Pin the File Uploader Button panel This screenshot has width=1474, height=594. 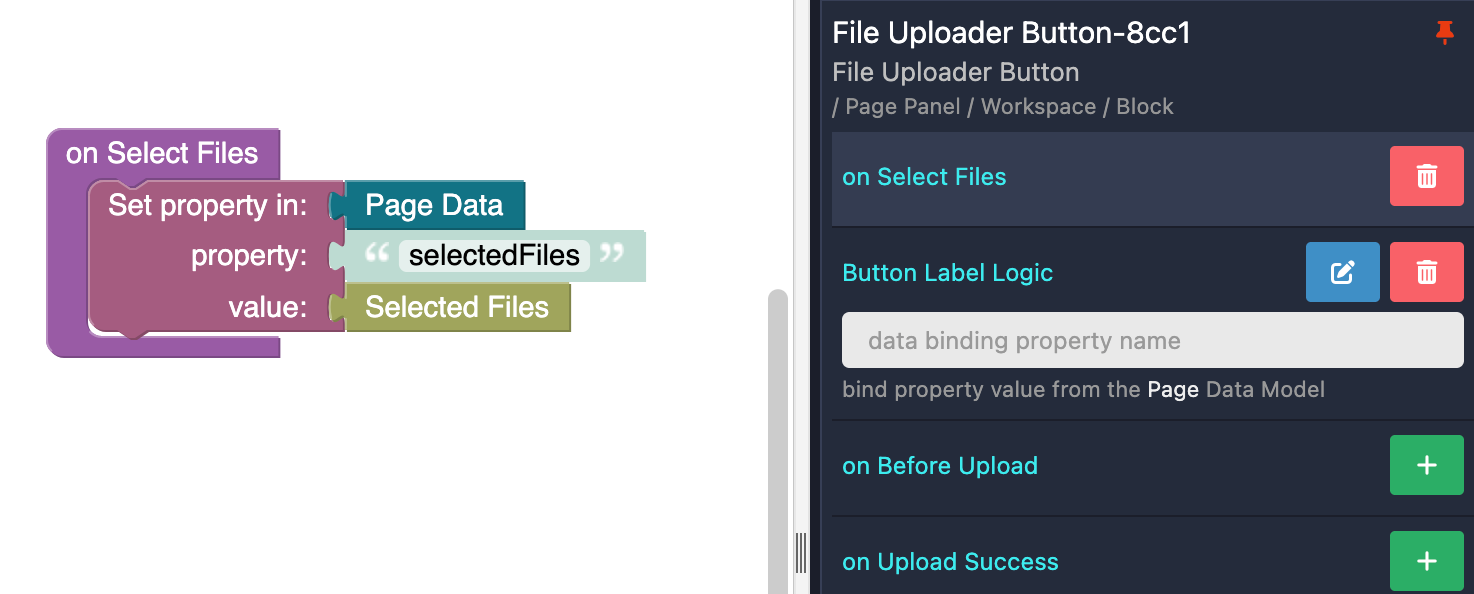tap(1444, 33)
